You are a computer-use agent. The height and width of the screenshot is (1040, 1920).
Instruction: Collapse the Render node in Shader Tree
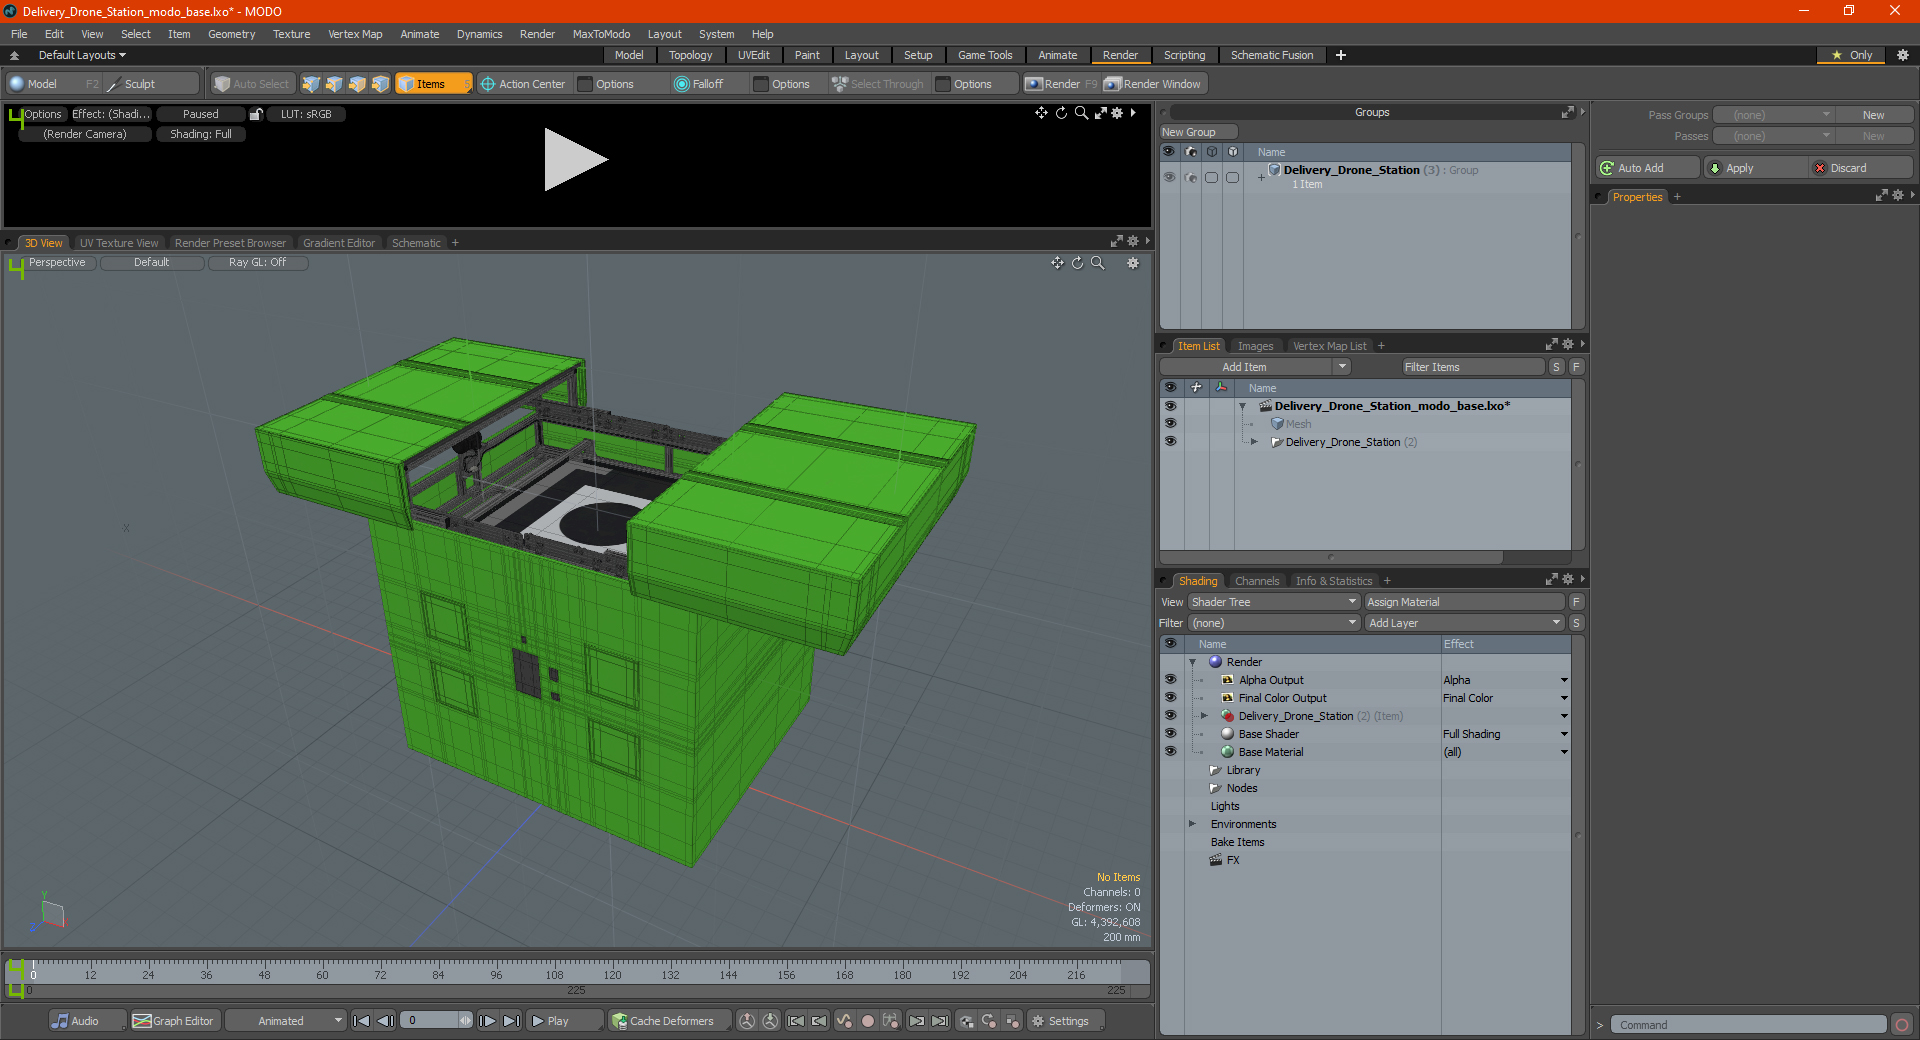[x=1192, y=662]
